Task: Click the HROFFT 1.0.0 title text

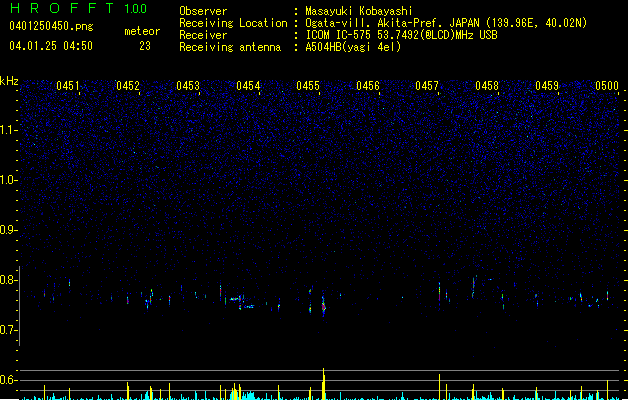Action: [x=79, y=8]
